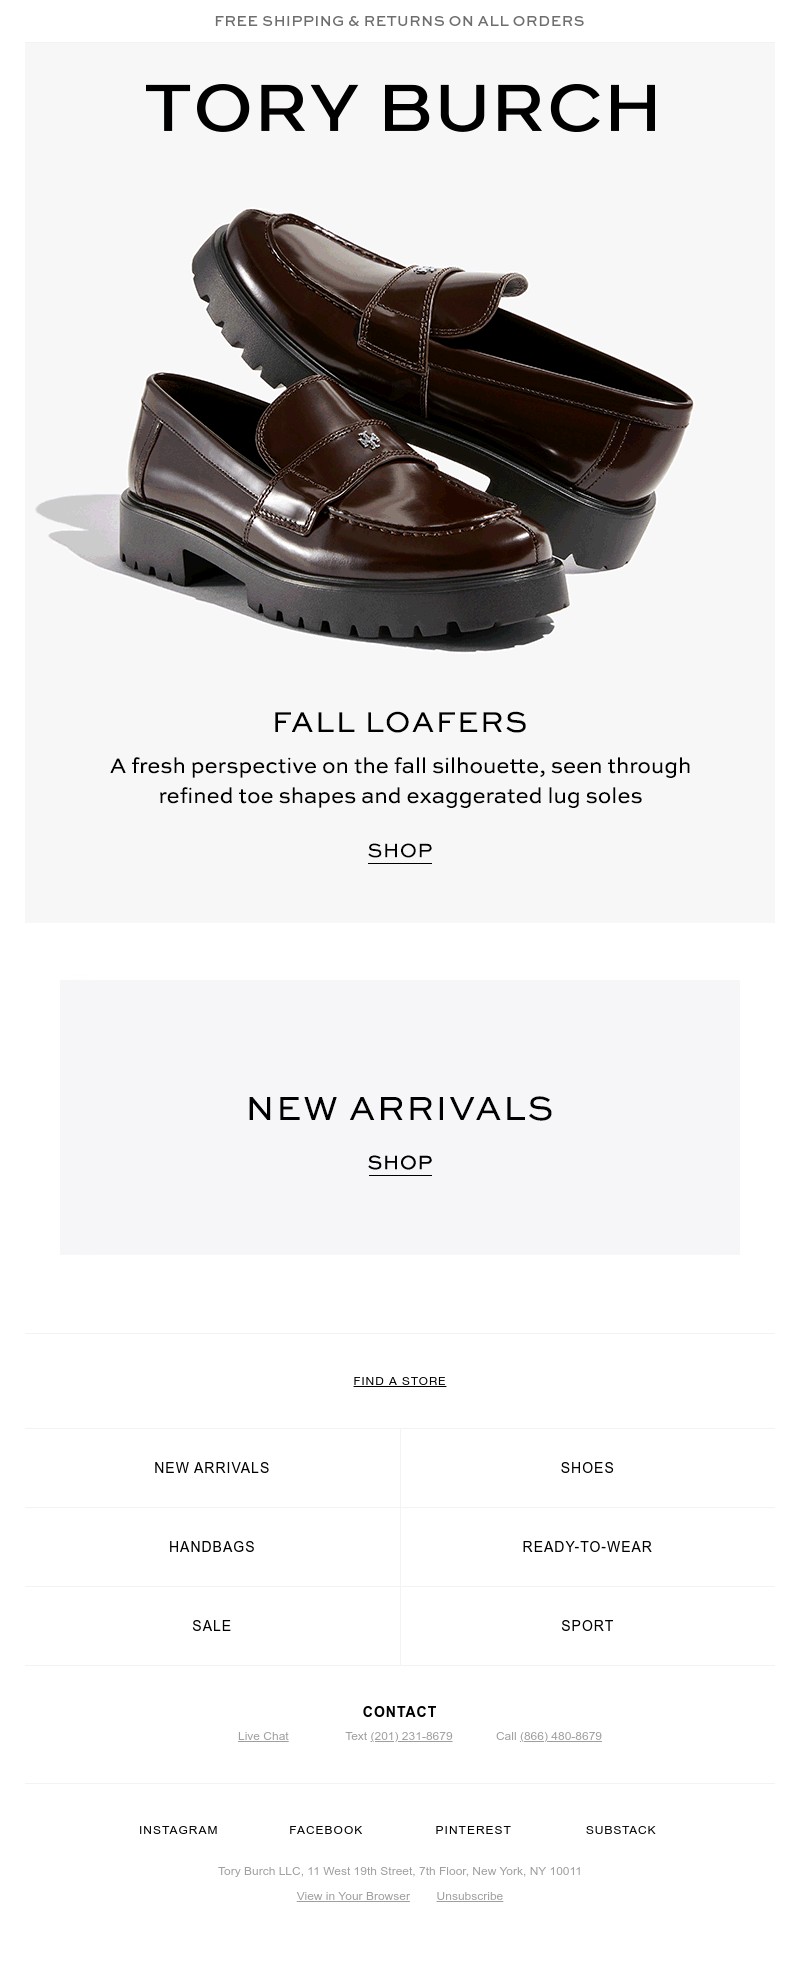Open the Ready-to-Wear category

[x=587, y=1547]
